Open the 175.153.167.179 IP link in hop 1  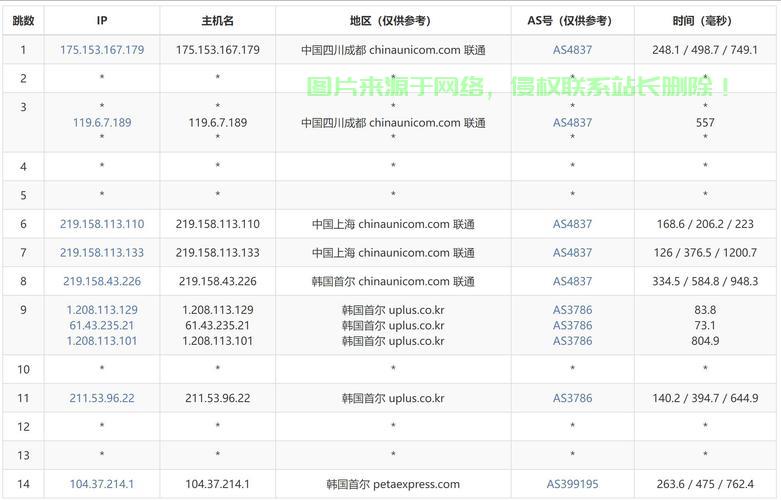pyautogui.click(x=102, y=50)
